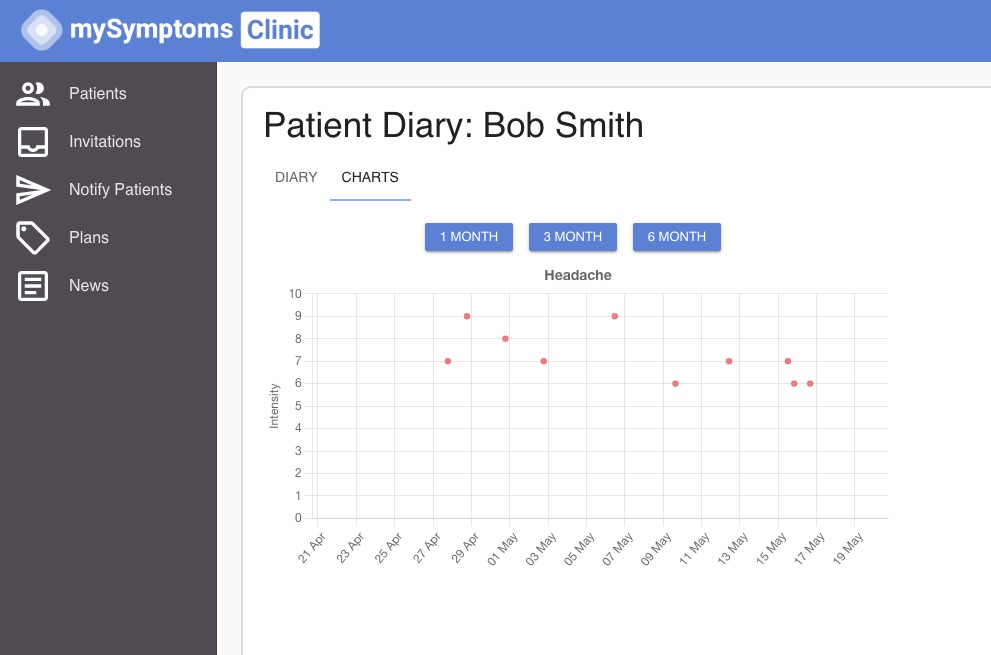This screenshot has height=655, width=991.
Task: Click the mySymptoms title text
Action: tap(151, 30)
